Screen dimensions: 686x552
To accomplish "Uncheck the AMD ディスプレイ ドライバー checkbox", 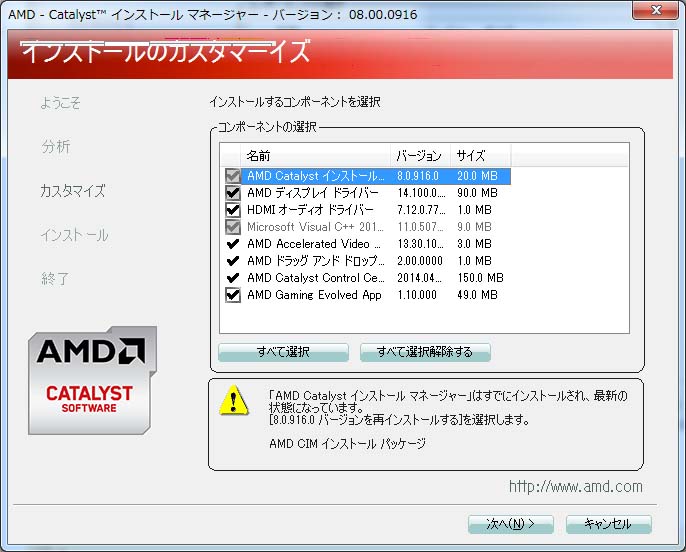I will (233, 193).
